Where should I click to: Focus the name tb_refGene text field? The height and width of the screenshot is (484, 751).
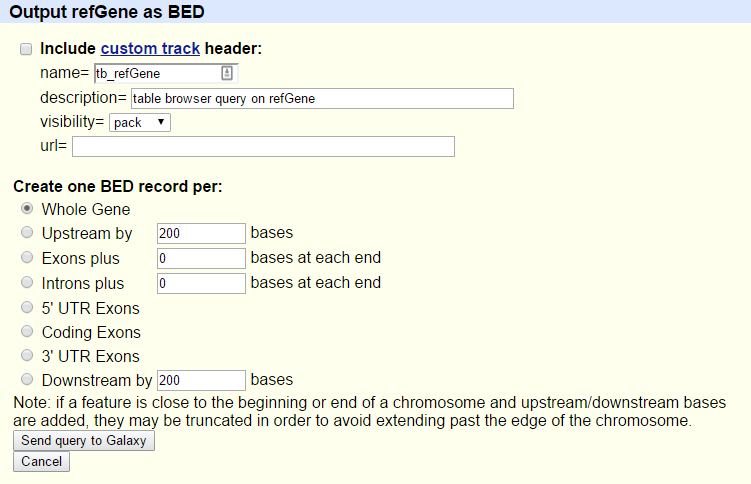coord(166,73)
